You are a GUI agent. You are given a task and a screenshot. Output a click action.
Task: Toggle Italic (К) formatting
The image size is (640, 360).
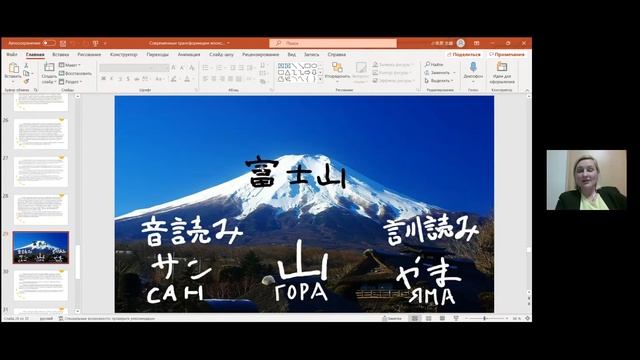[112, 79]
